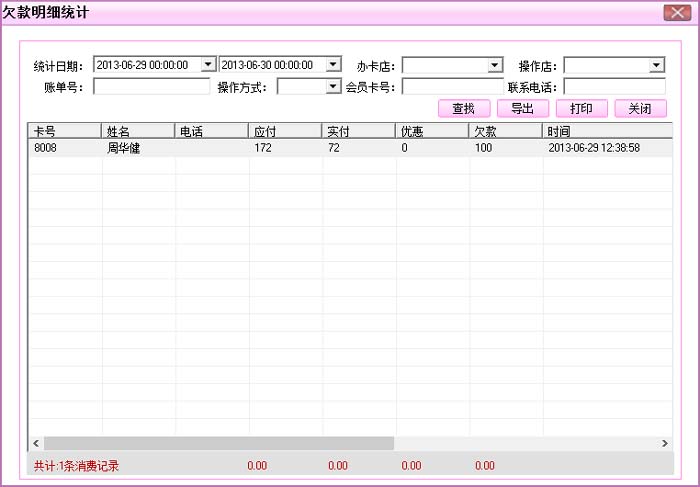Expand the 办卡店 dropdown
This screenshot has height=487, width=700.
(494, 65)
